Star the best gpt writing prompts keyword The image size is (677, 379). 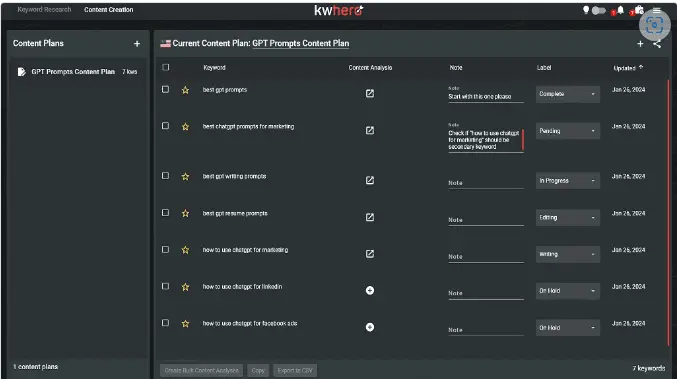coord(185,176)
